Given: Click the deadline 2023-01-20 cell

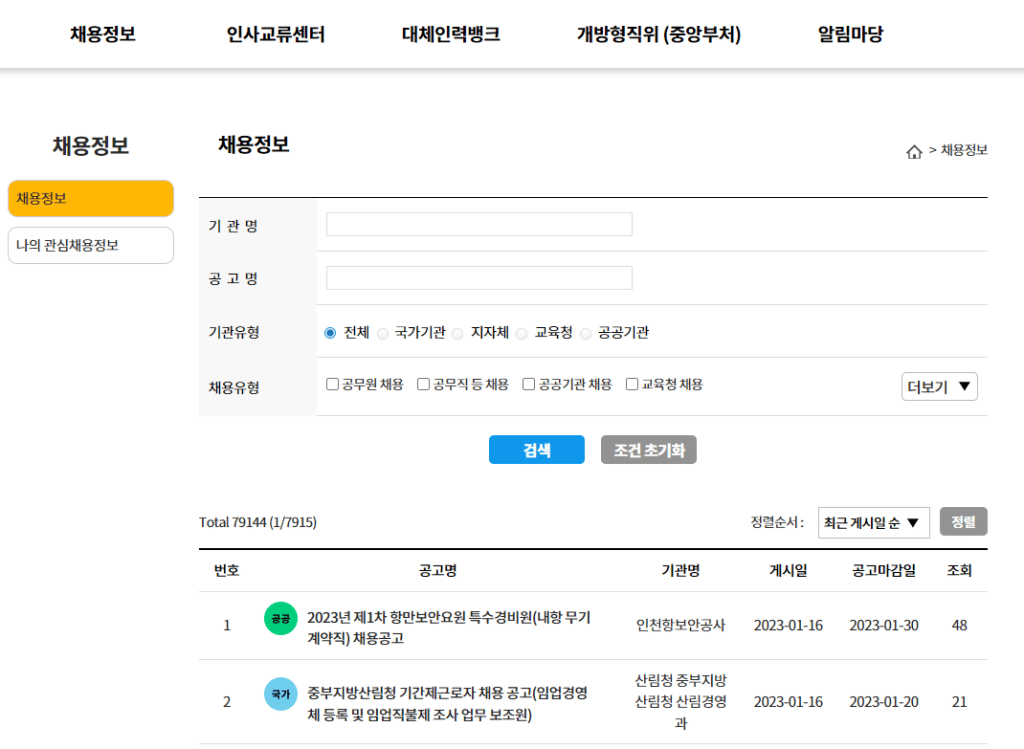Looking at the screenshot, I should click(x=884, y=702).
